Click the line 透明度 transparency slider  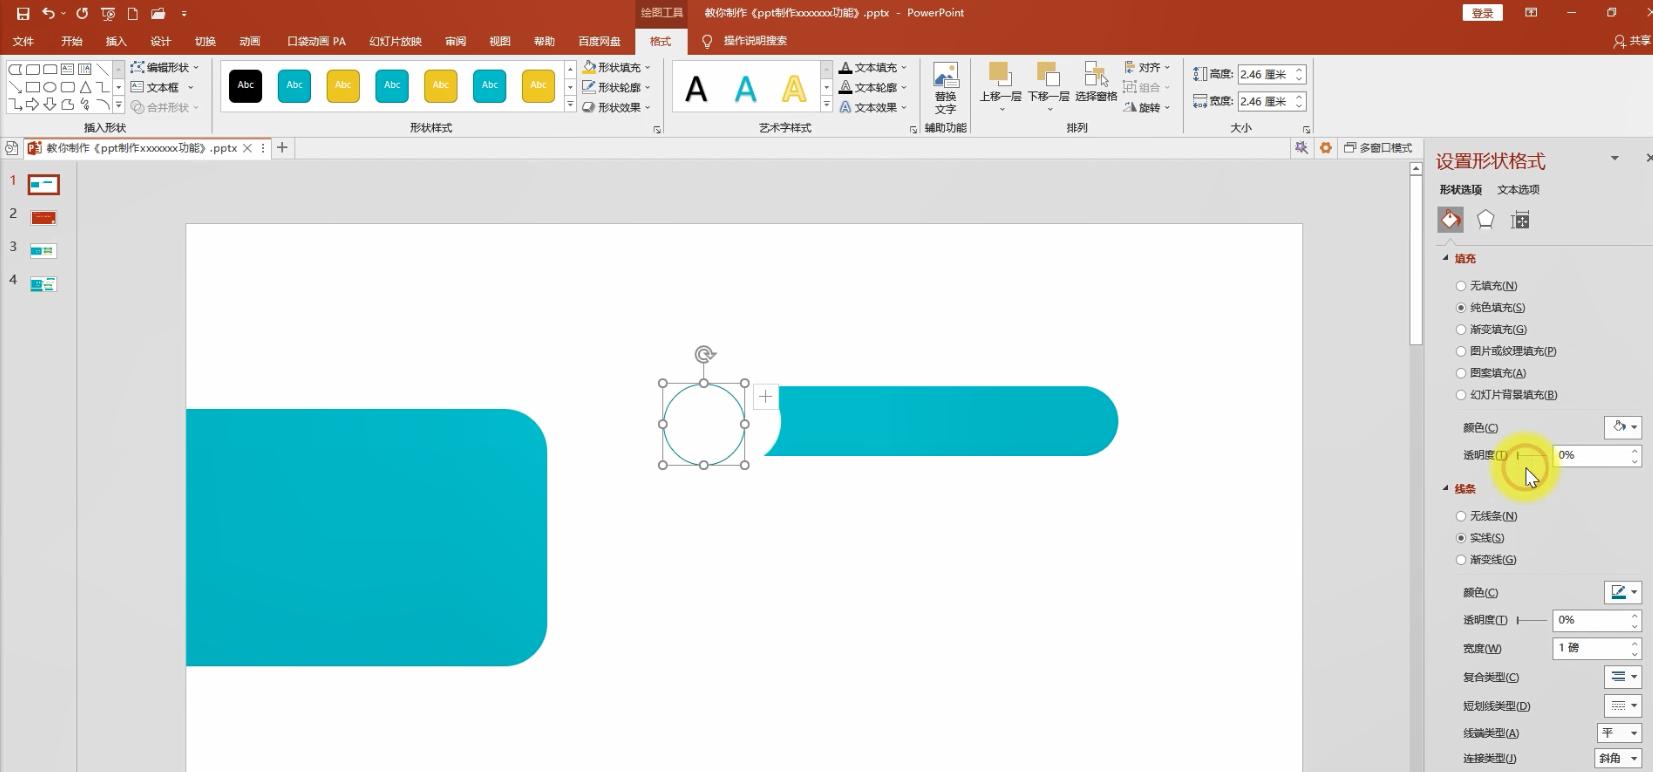click(1531, 620)
